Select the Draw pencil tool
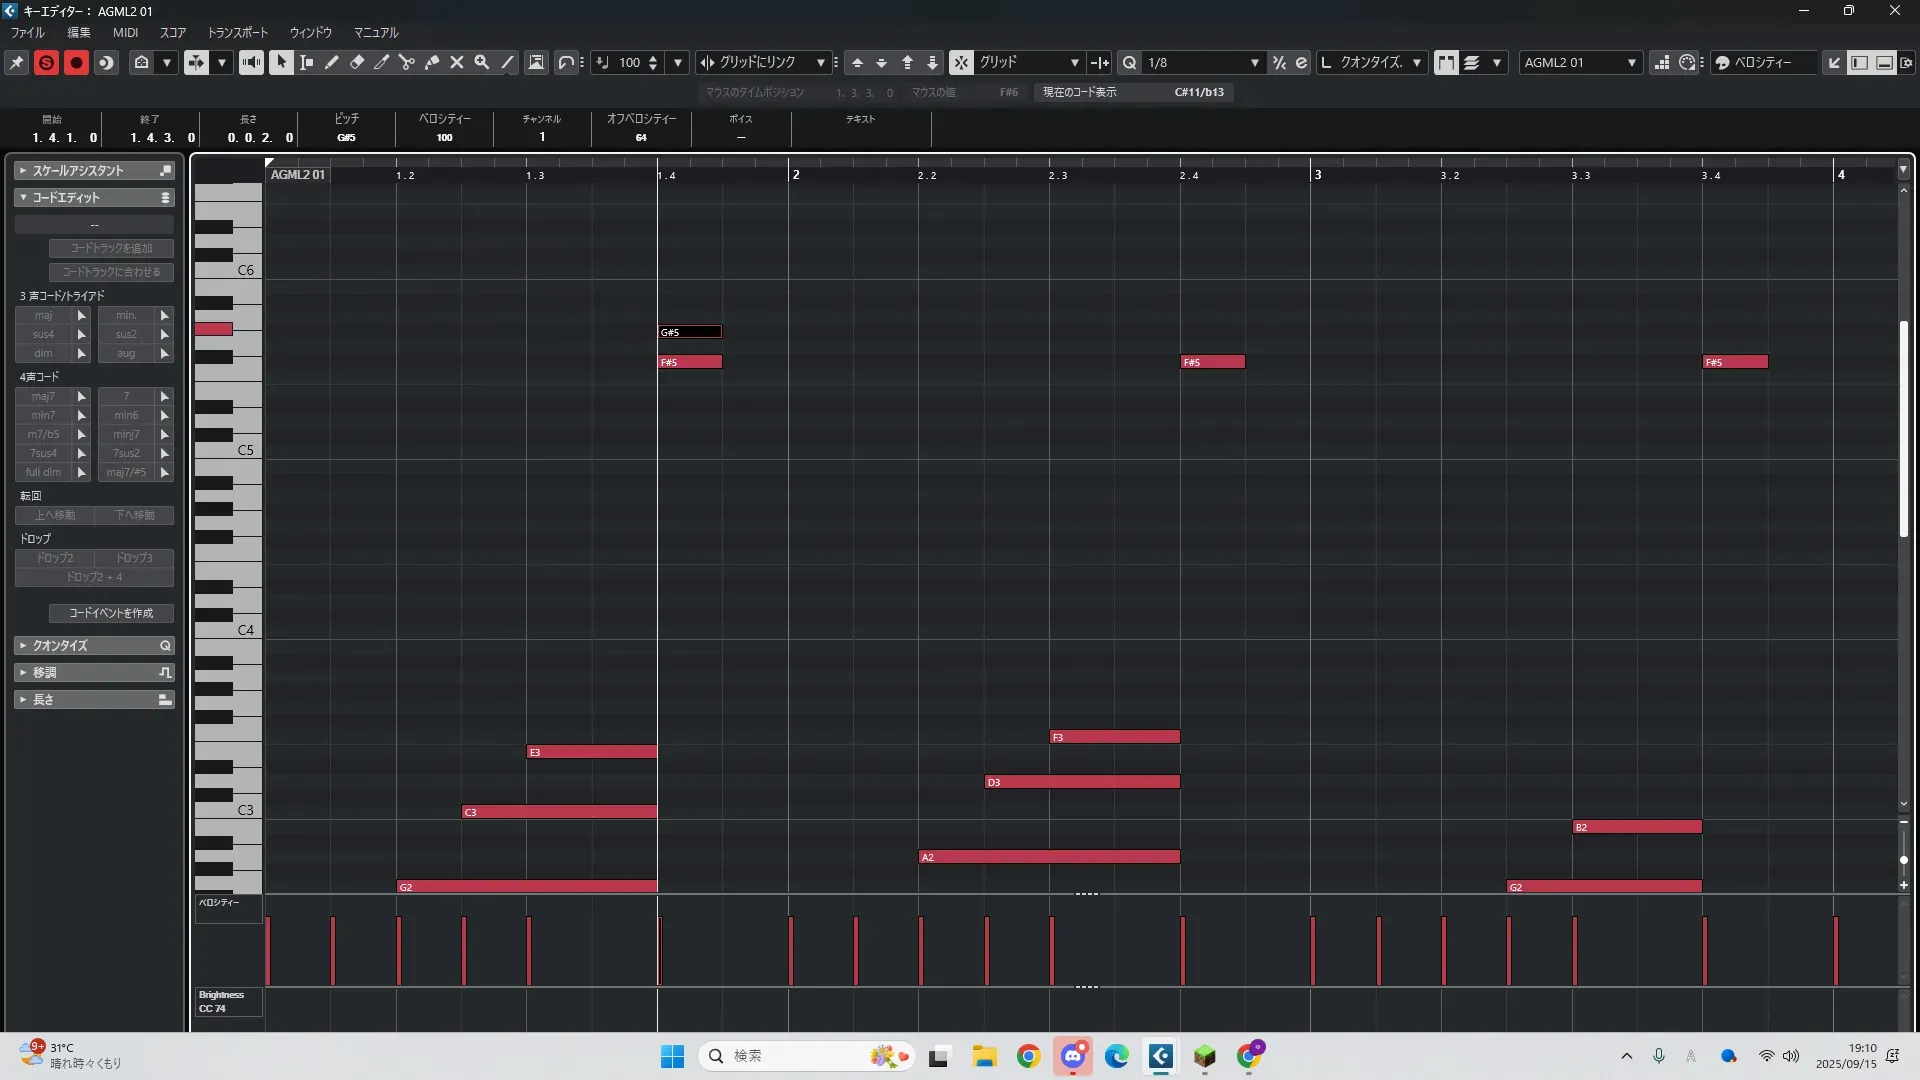 coord(331,62)
